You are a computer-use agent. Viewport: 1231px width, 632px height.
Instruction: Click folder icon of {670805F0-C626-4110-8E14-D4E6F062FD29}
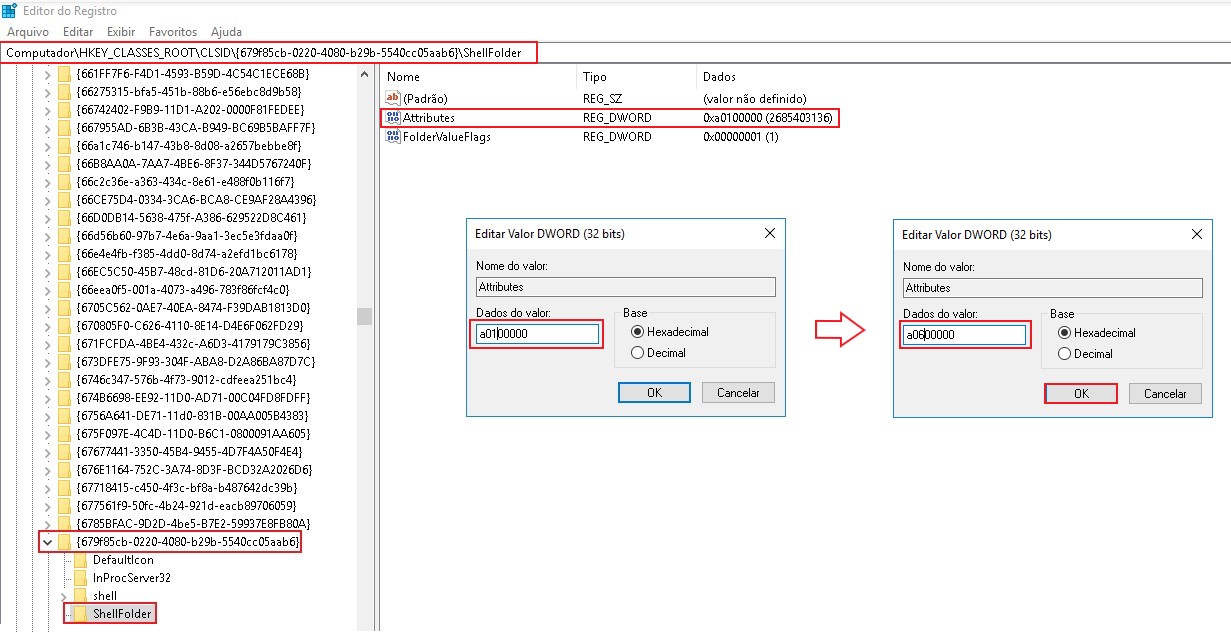(65, 326)
